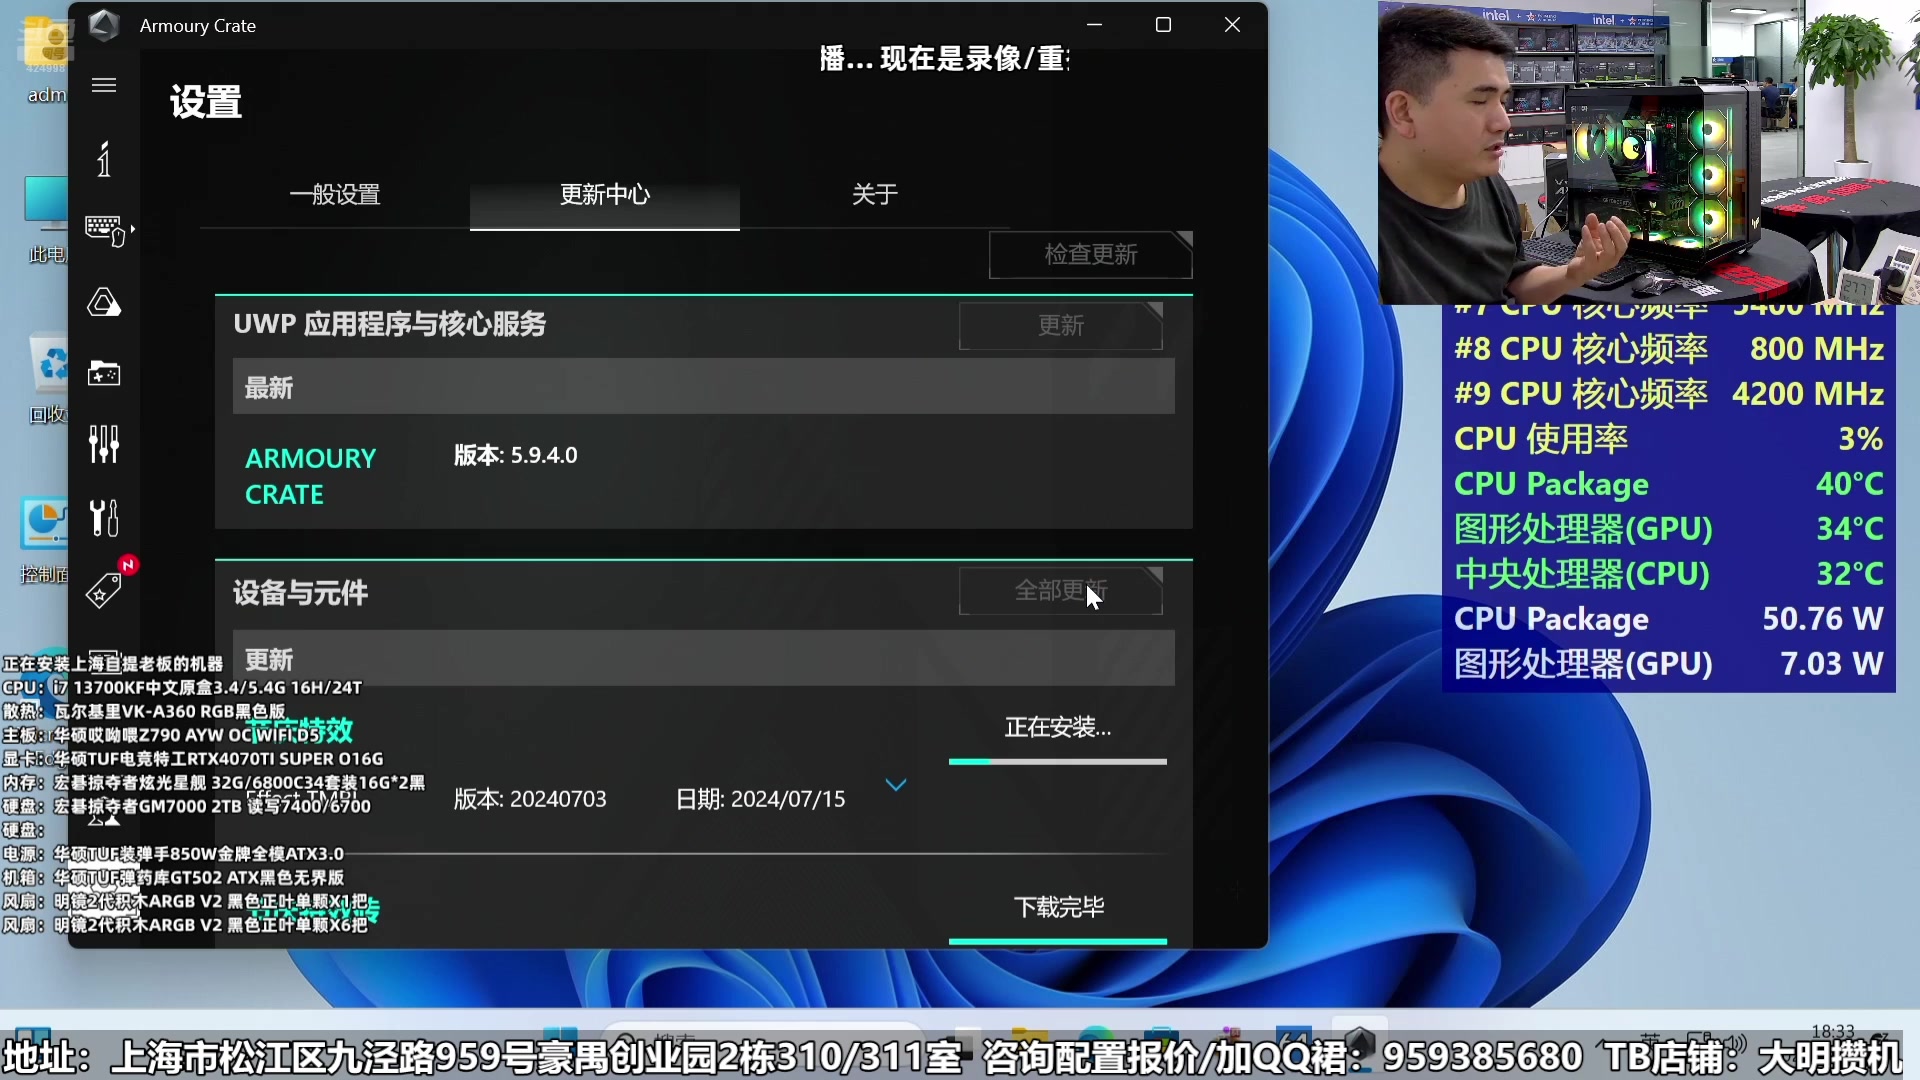Maximize the Armoury Crate window

(x=1163, y=25)
